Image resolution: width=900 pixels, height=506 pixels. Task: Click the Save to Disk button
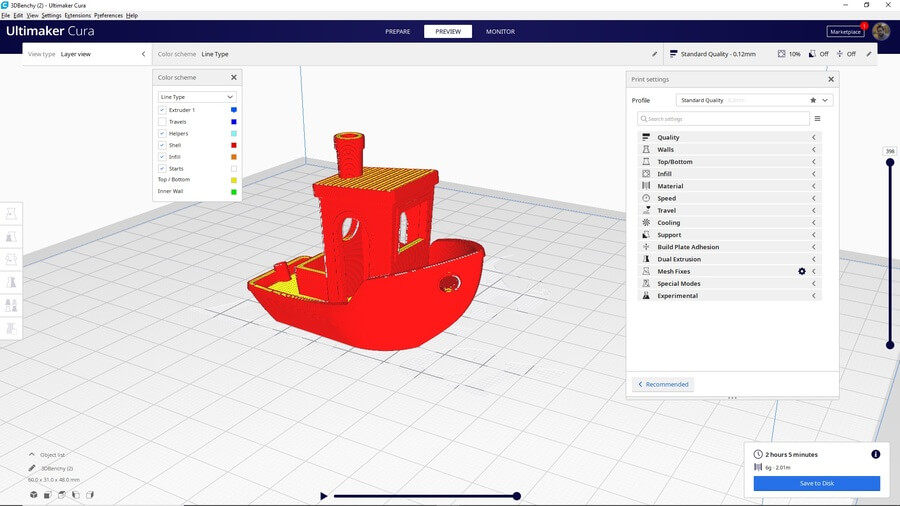point(816,483)
